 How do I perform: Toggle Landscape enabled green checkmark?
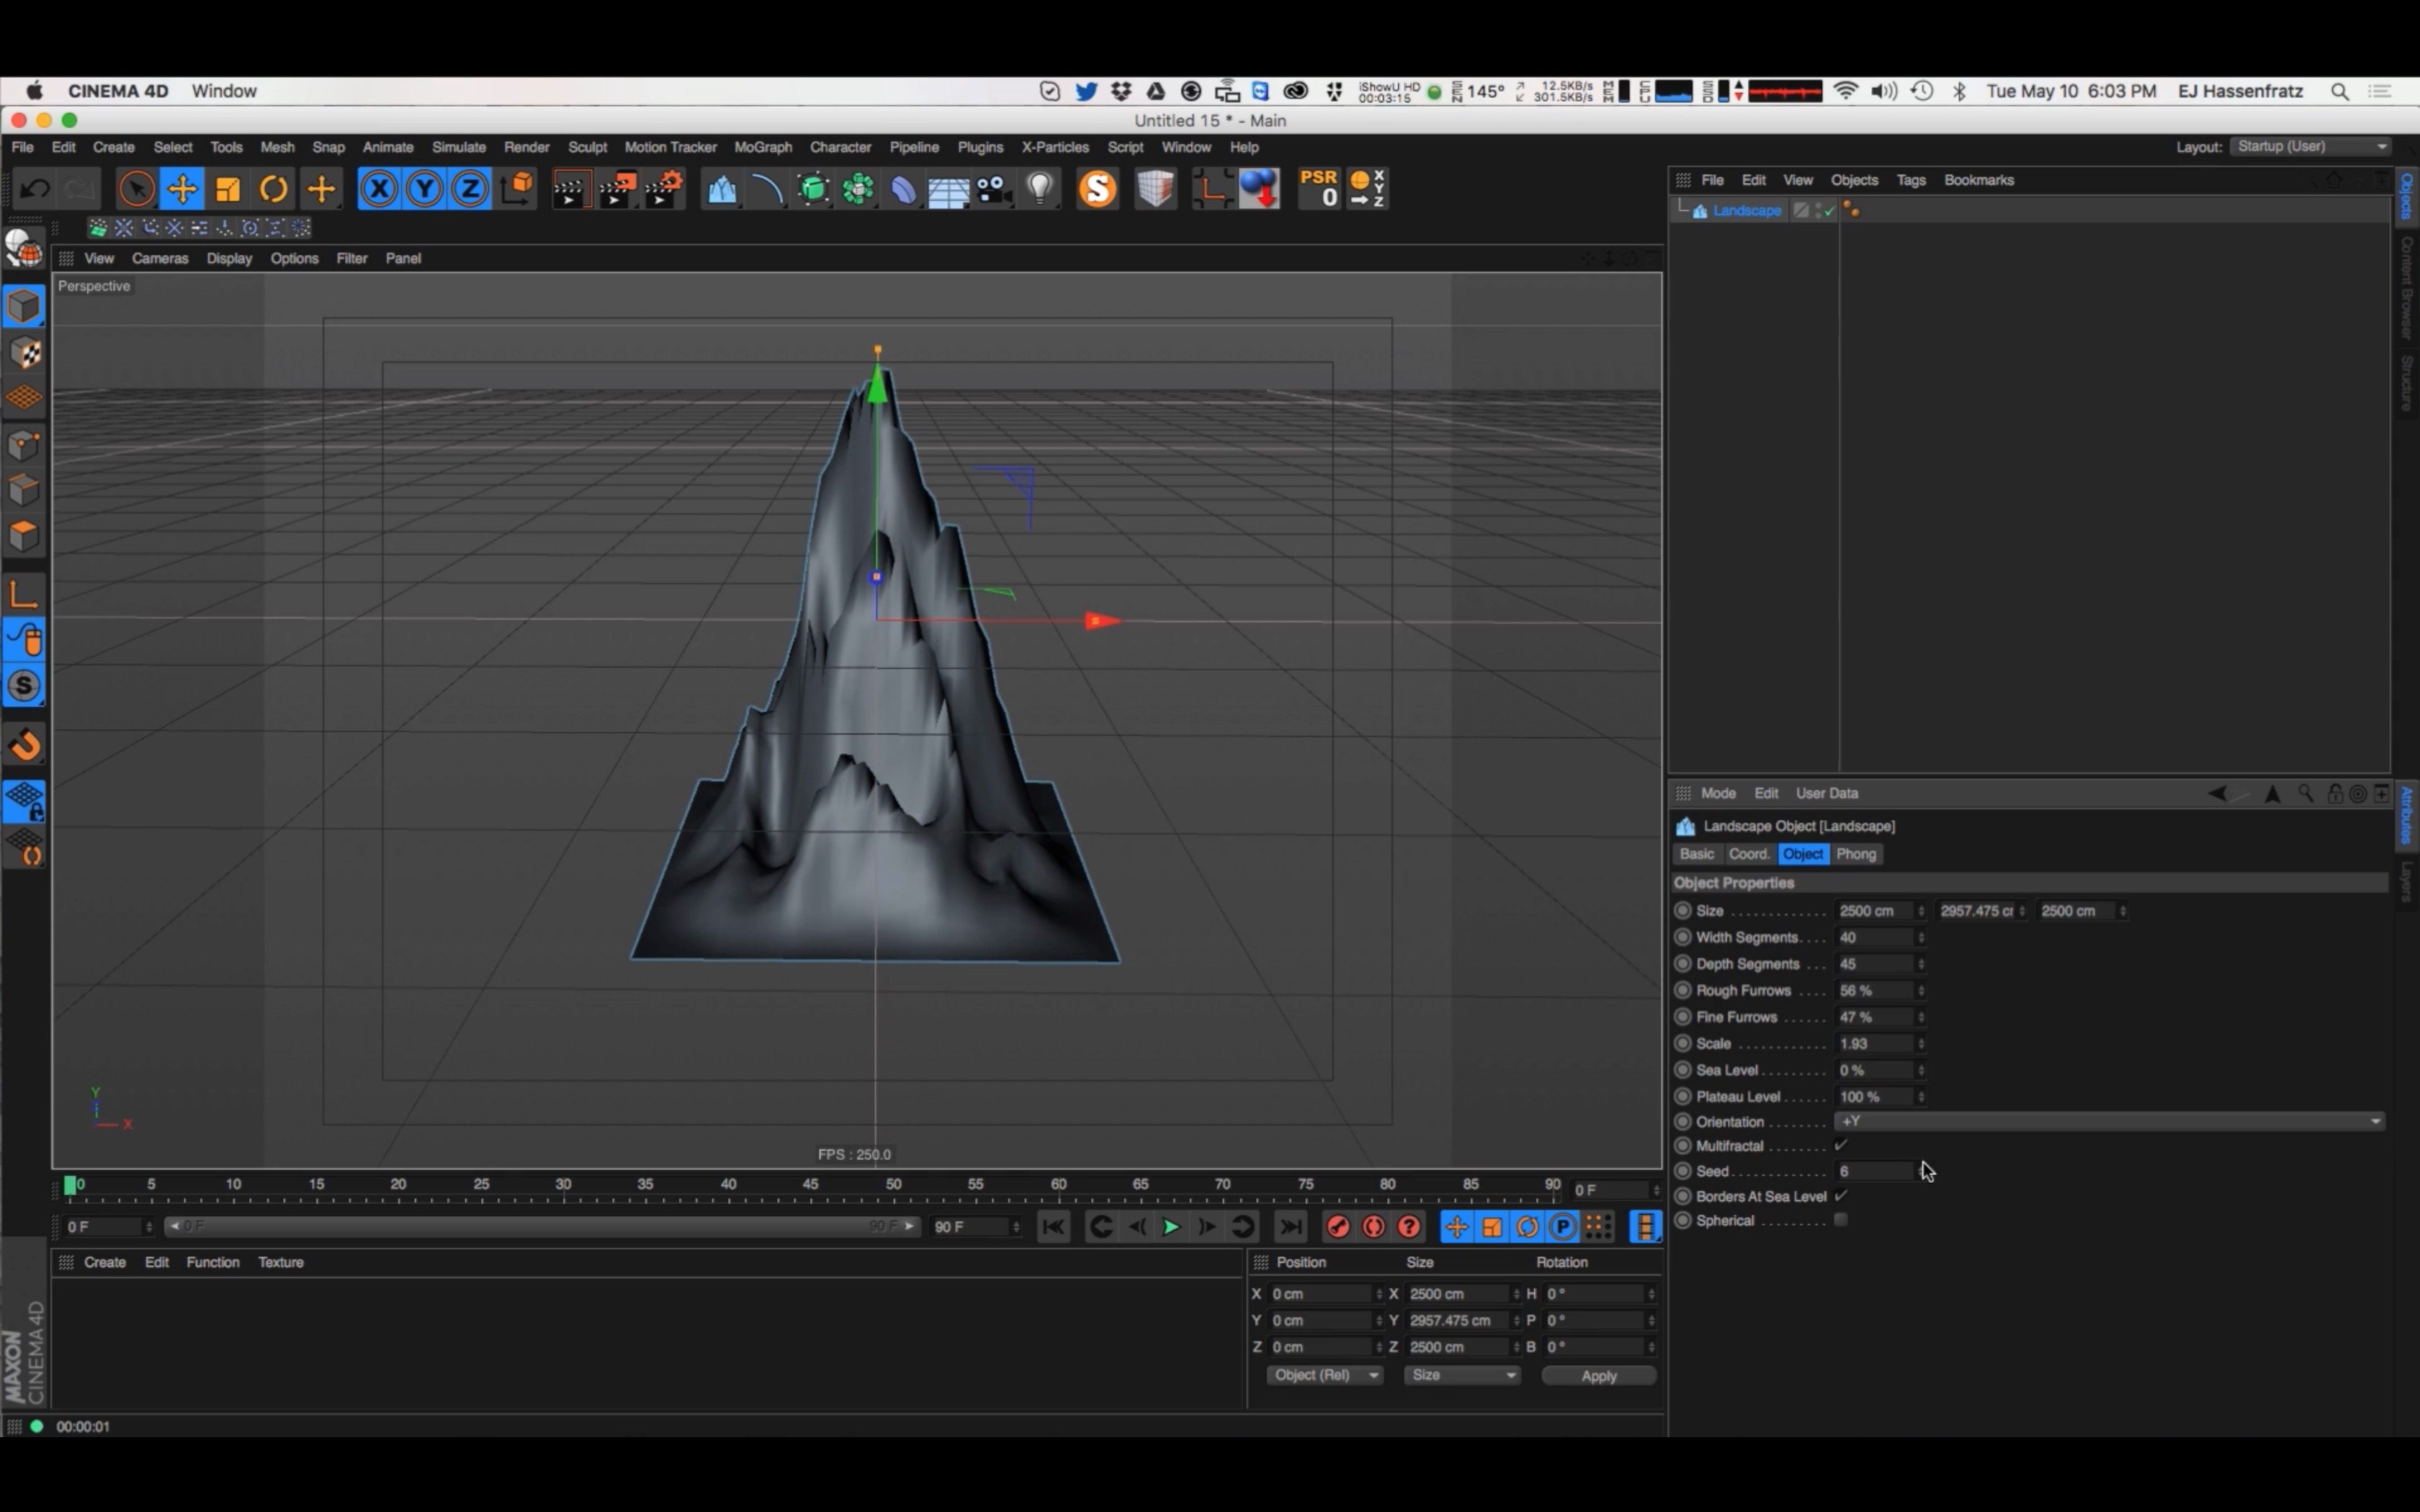pyautogui.click(x=1829, y=210)
